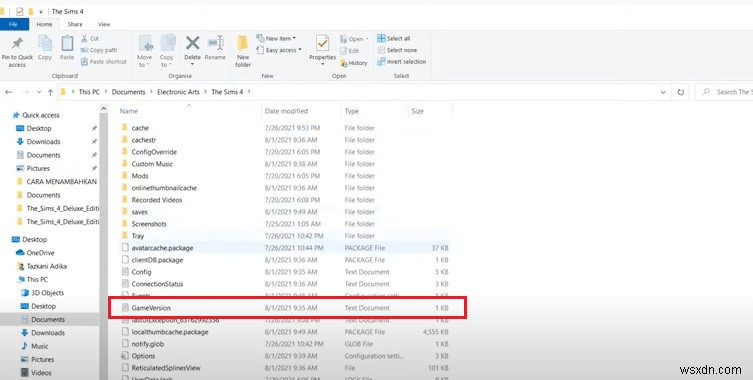This screenshot has height=380, width=753.
Task: Sort by Type column header
Action: point(352,111)
